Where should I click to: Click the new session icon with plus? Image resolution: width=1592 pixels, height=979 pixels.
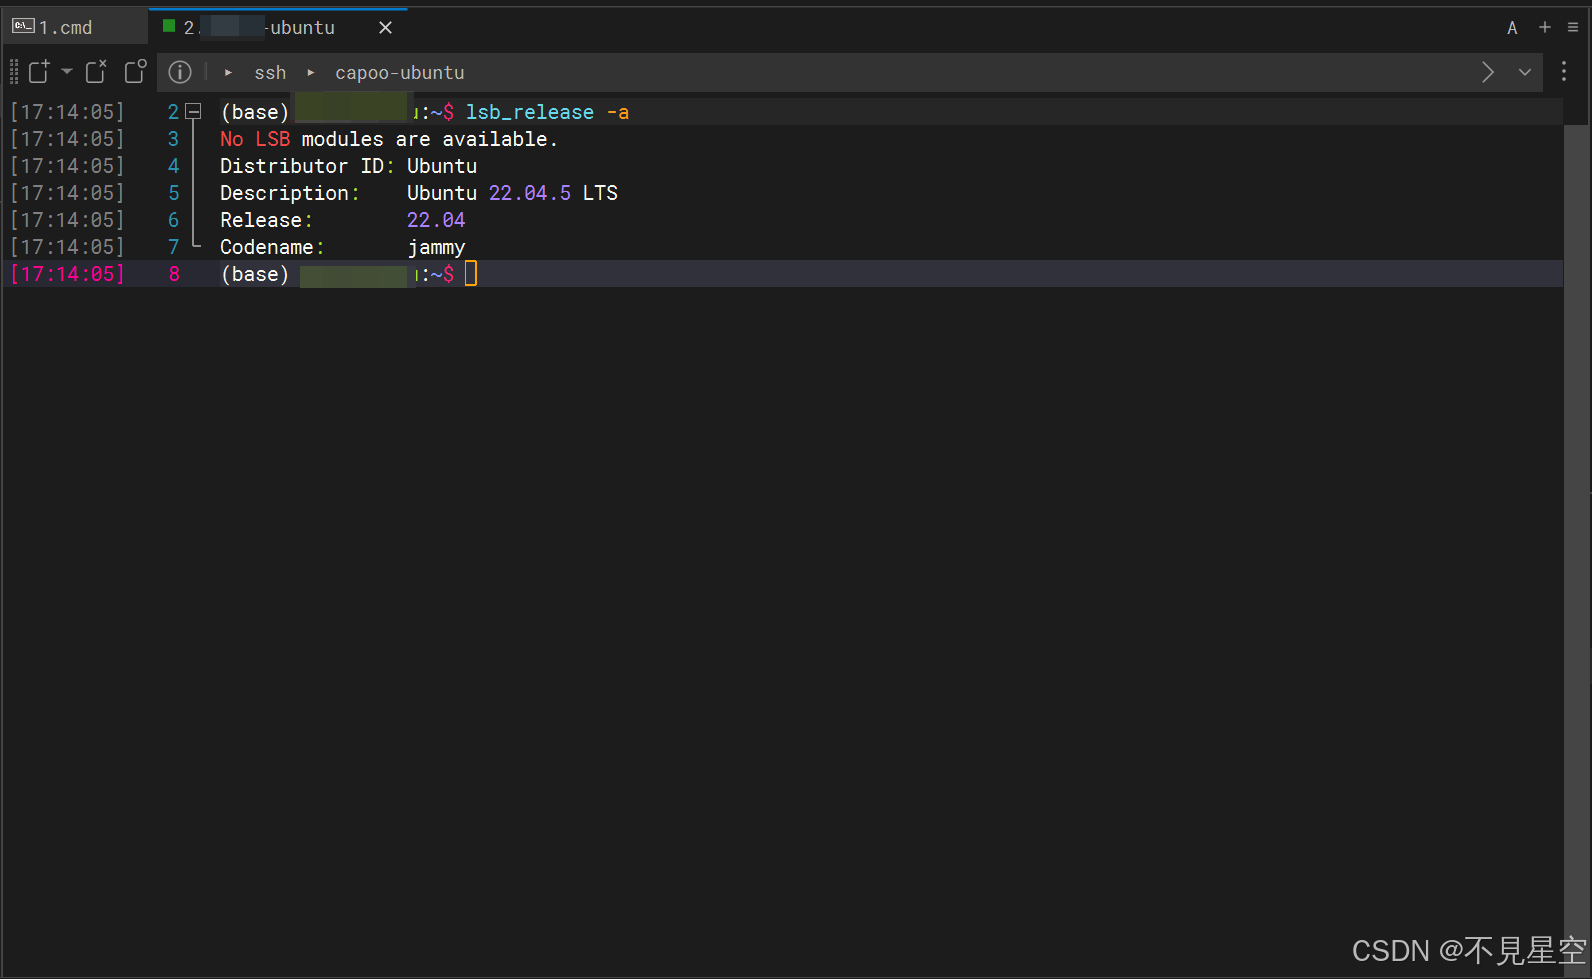(39, 71)
